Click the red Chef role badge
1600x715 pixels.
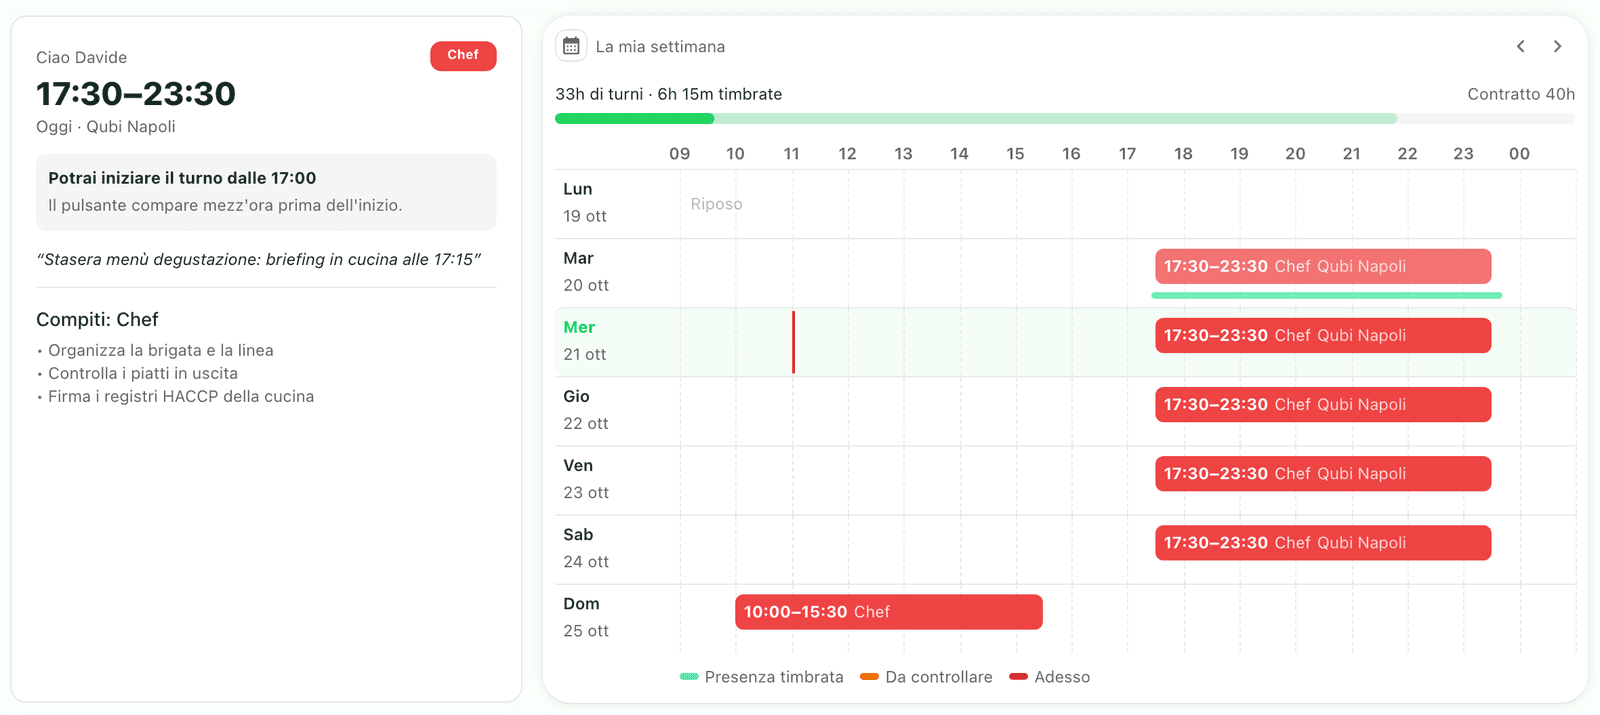tap(463, 56)
